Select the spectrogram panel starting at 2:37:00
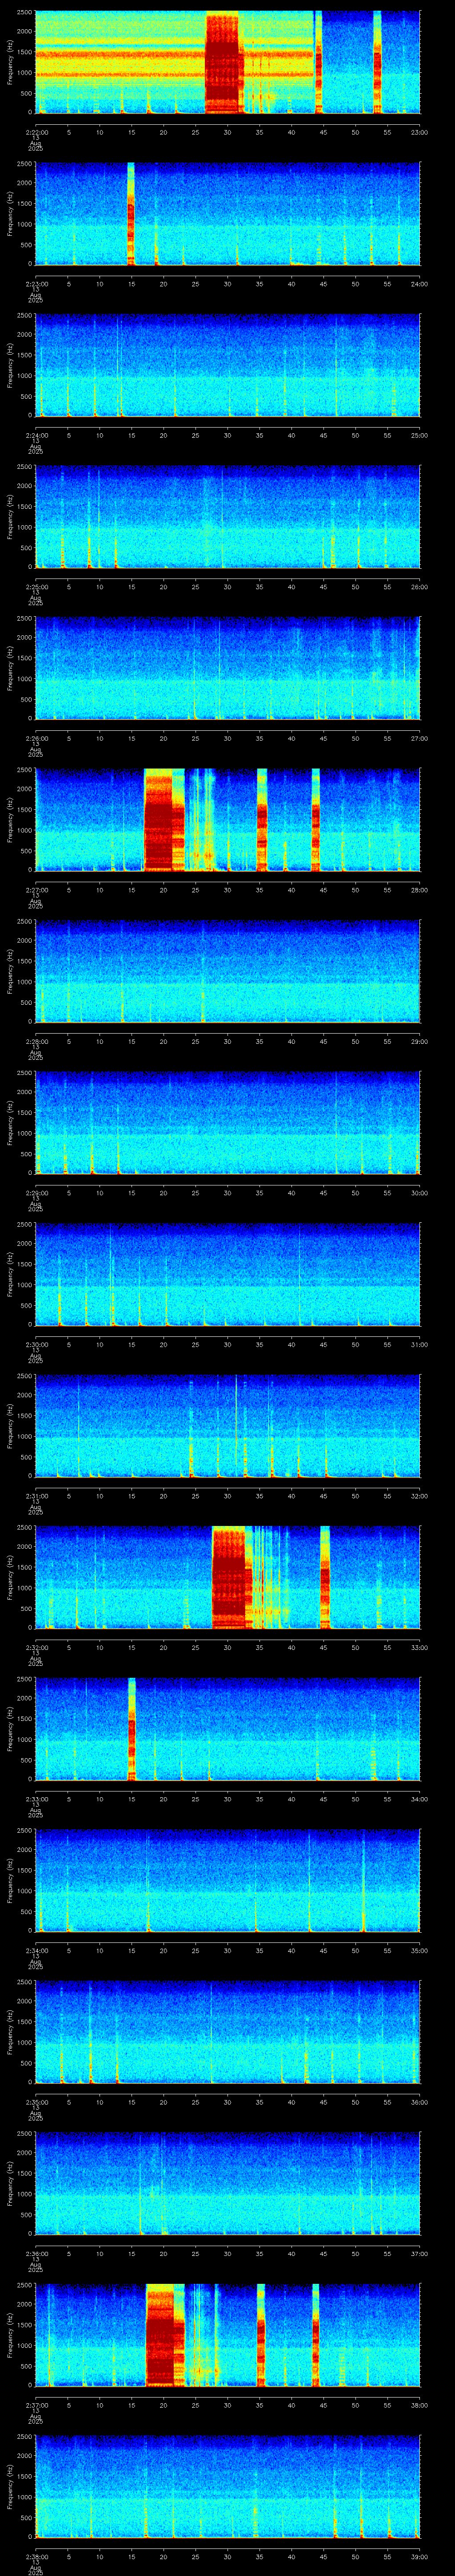The image size is (455, 2576). [227, 2335]
